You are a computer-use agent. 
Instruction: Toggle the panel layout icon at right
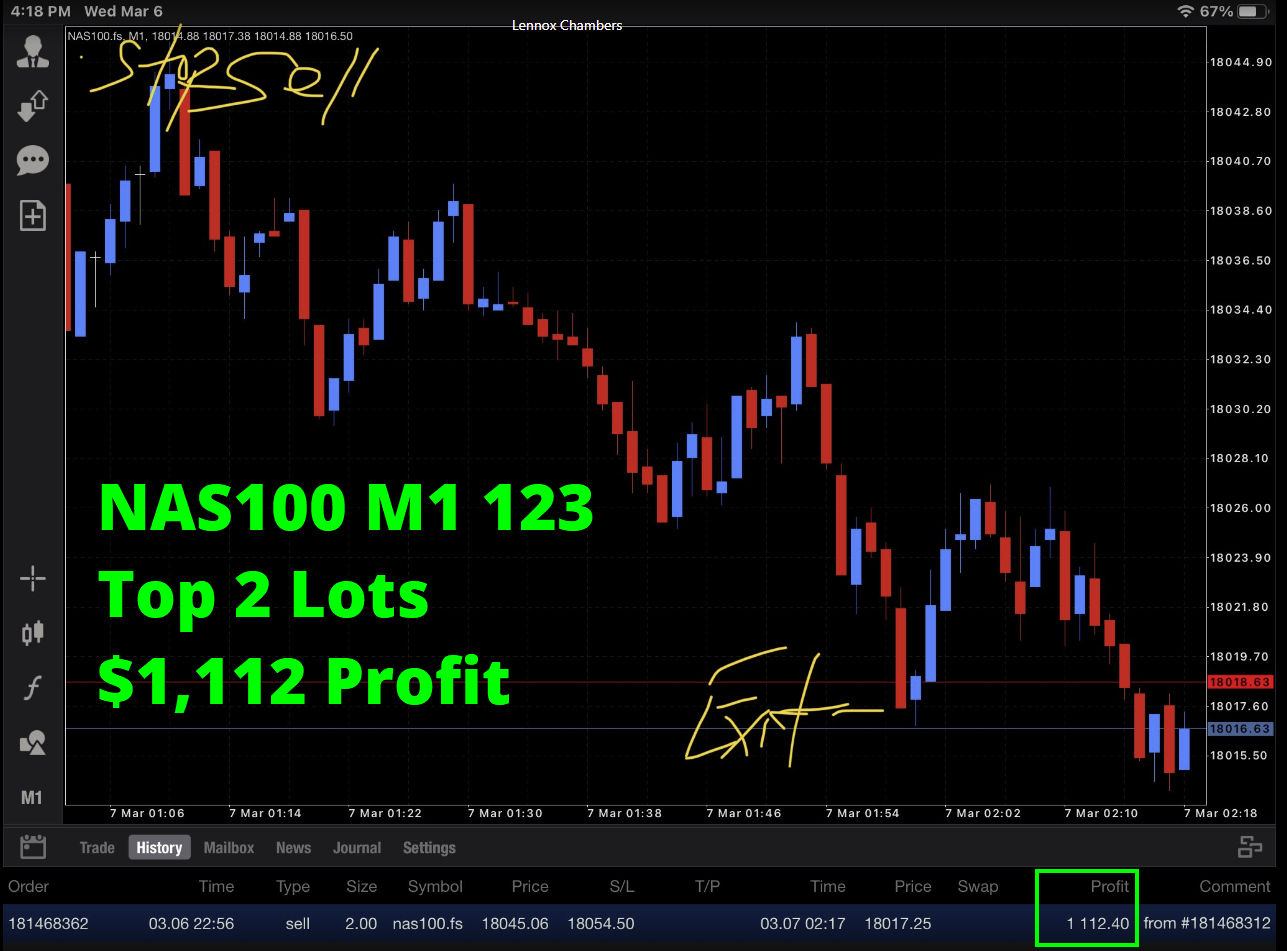click(x=1250, y=847)
